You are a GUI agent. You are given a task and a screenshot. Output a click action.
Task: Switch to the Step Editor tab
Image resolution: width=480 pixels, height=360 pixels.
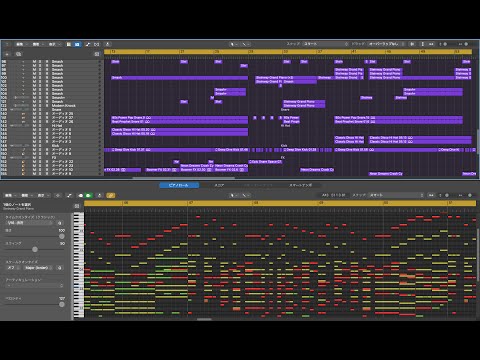click(x=258, y=185)
